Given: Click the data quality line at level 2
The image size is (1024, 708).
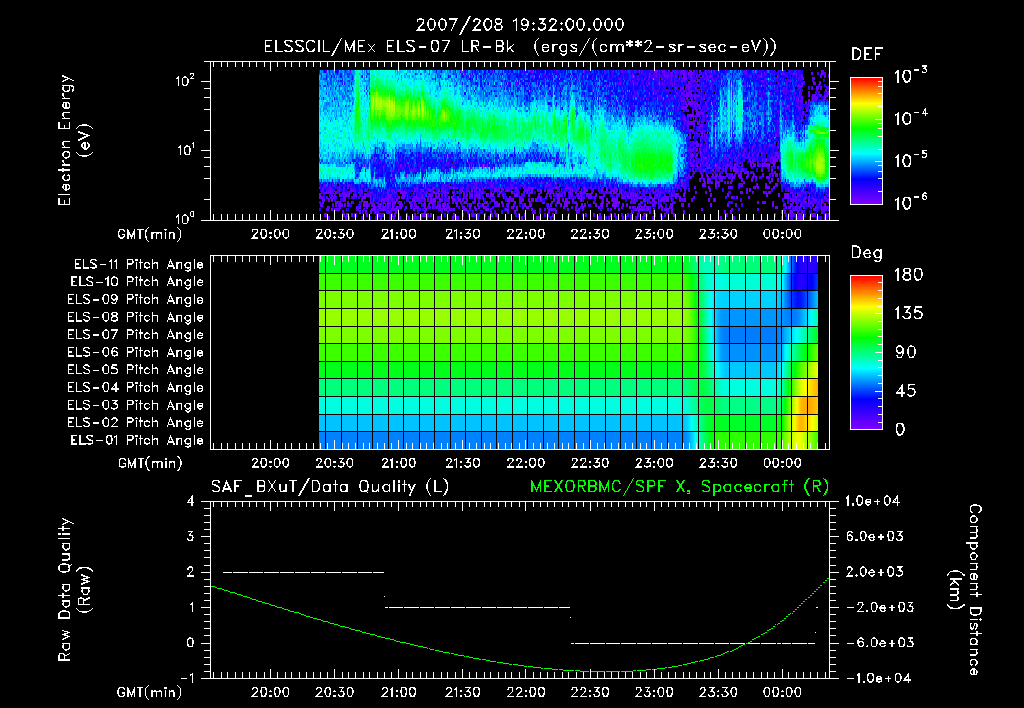Looking at the screenshot, I should point(304,572).
